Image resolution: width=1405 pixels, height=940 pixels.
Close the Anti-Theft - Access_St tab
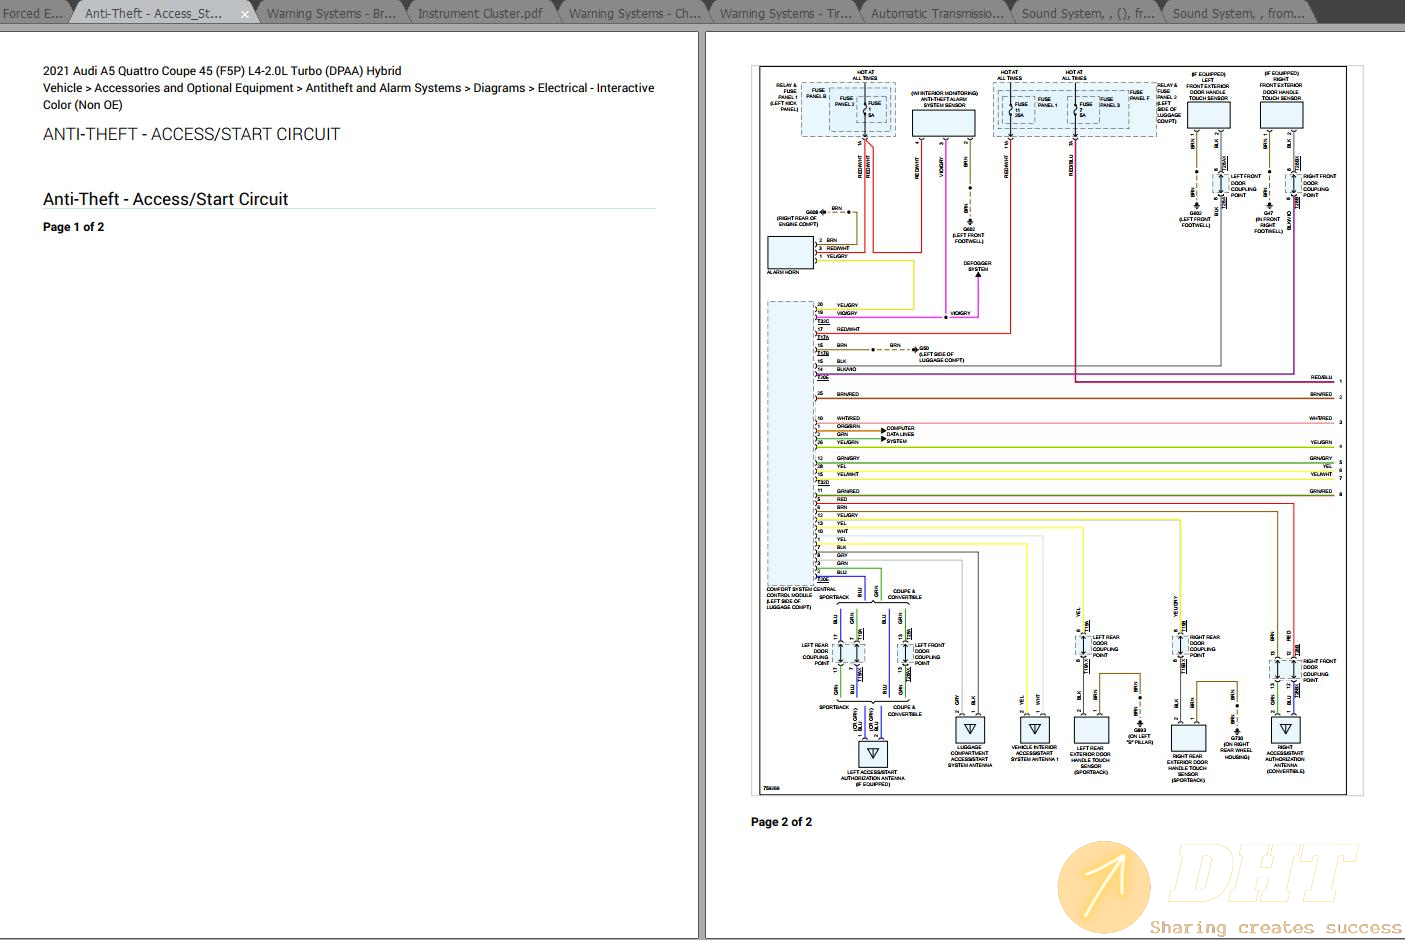click(245, 14)
